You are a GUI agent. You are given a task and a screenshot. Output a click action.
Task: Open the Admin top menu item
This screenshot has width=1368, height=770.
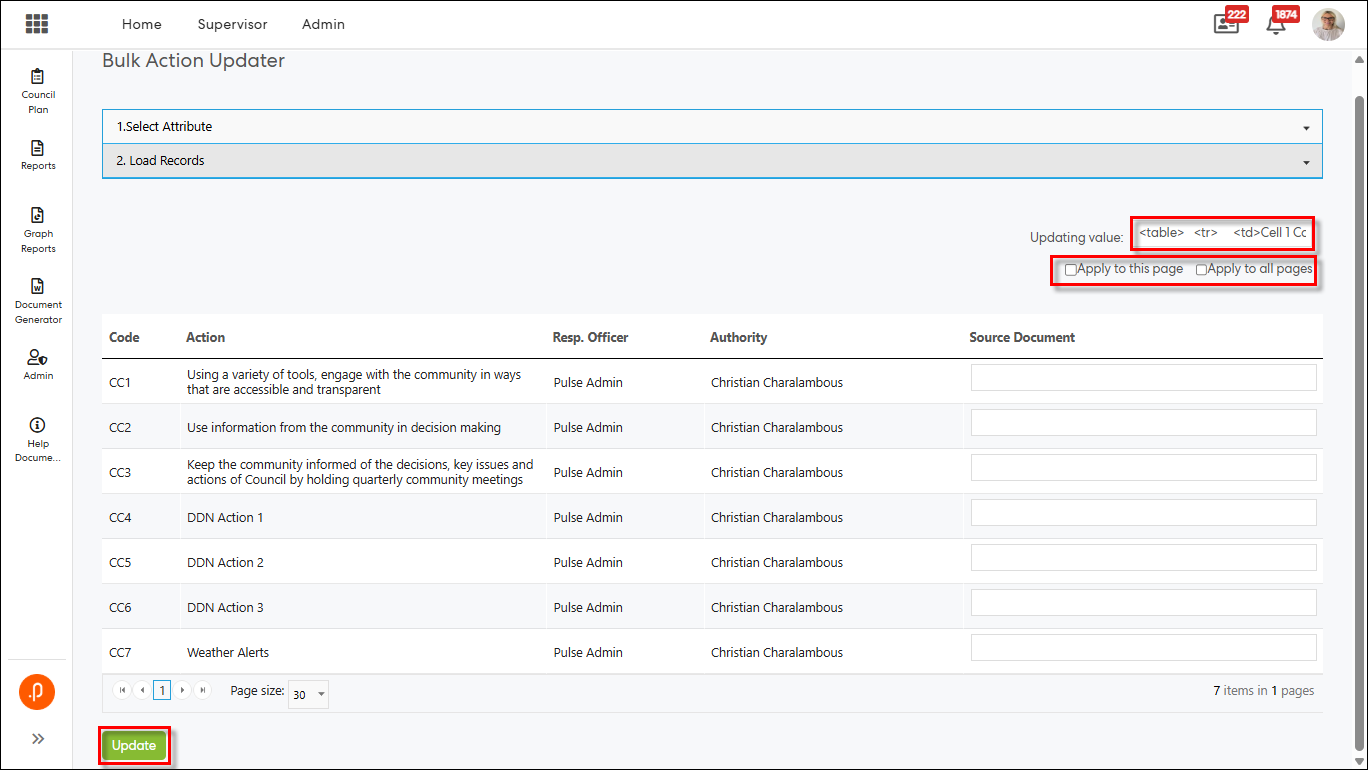(323, 24)
